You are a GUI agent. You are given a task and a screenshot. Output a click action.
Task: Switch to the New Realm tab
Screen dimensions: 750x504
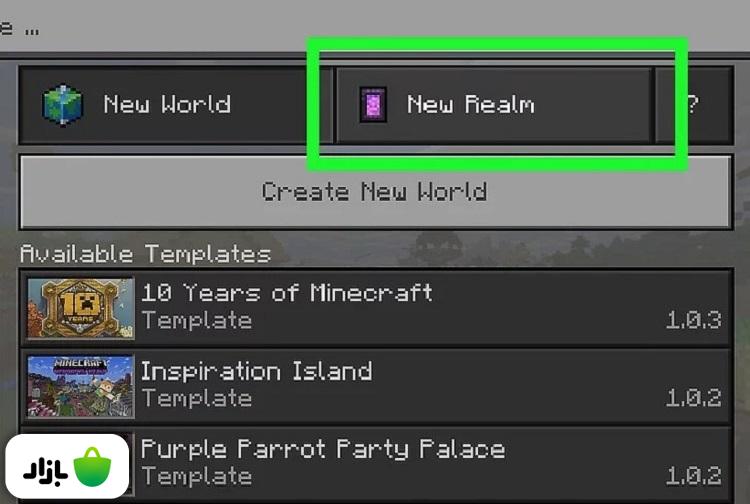(494, 105)
